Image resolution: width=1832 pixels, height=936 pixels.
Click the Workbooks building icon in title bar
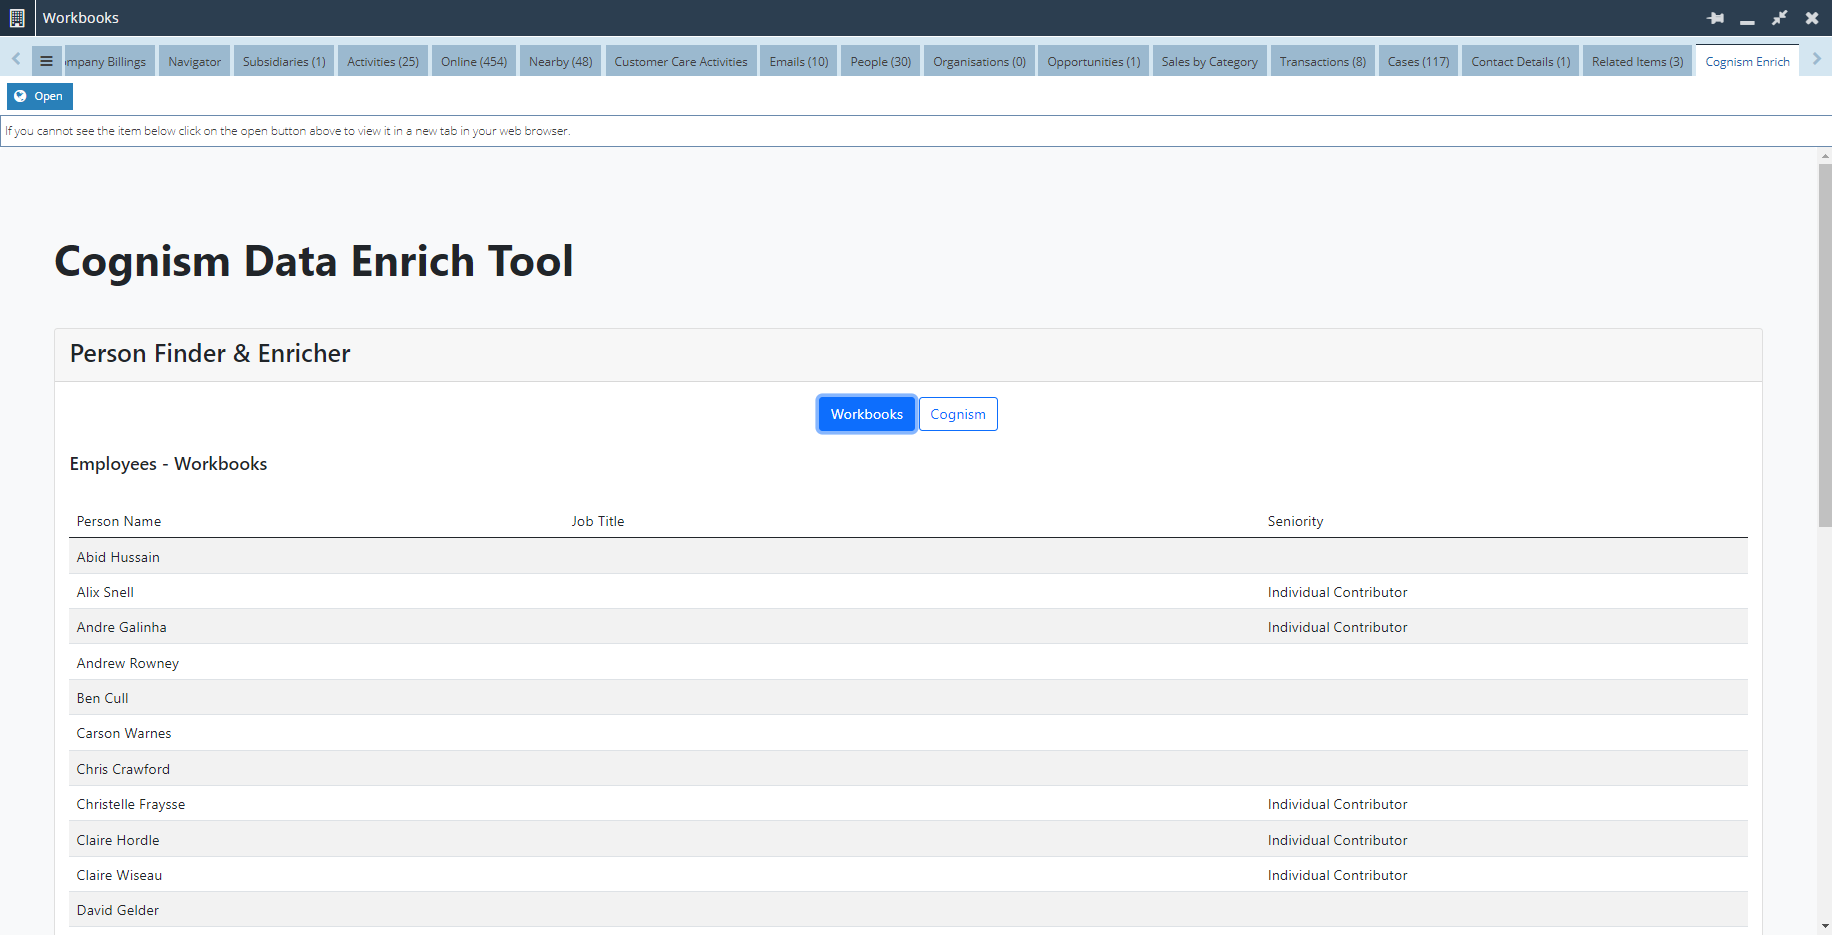point(17,18)
